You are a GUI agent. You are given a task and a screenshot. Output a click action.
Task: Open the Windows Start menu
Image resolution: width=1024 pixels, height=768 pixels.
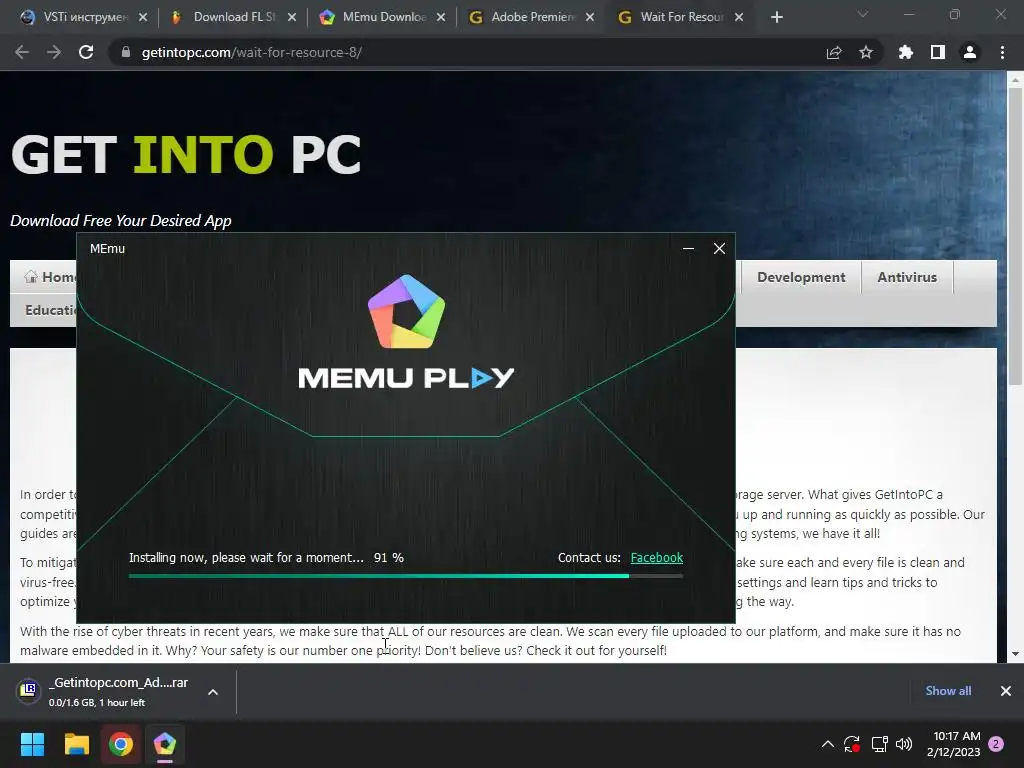point(32,744)
